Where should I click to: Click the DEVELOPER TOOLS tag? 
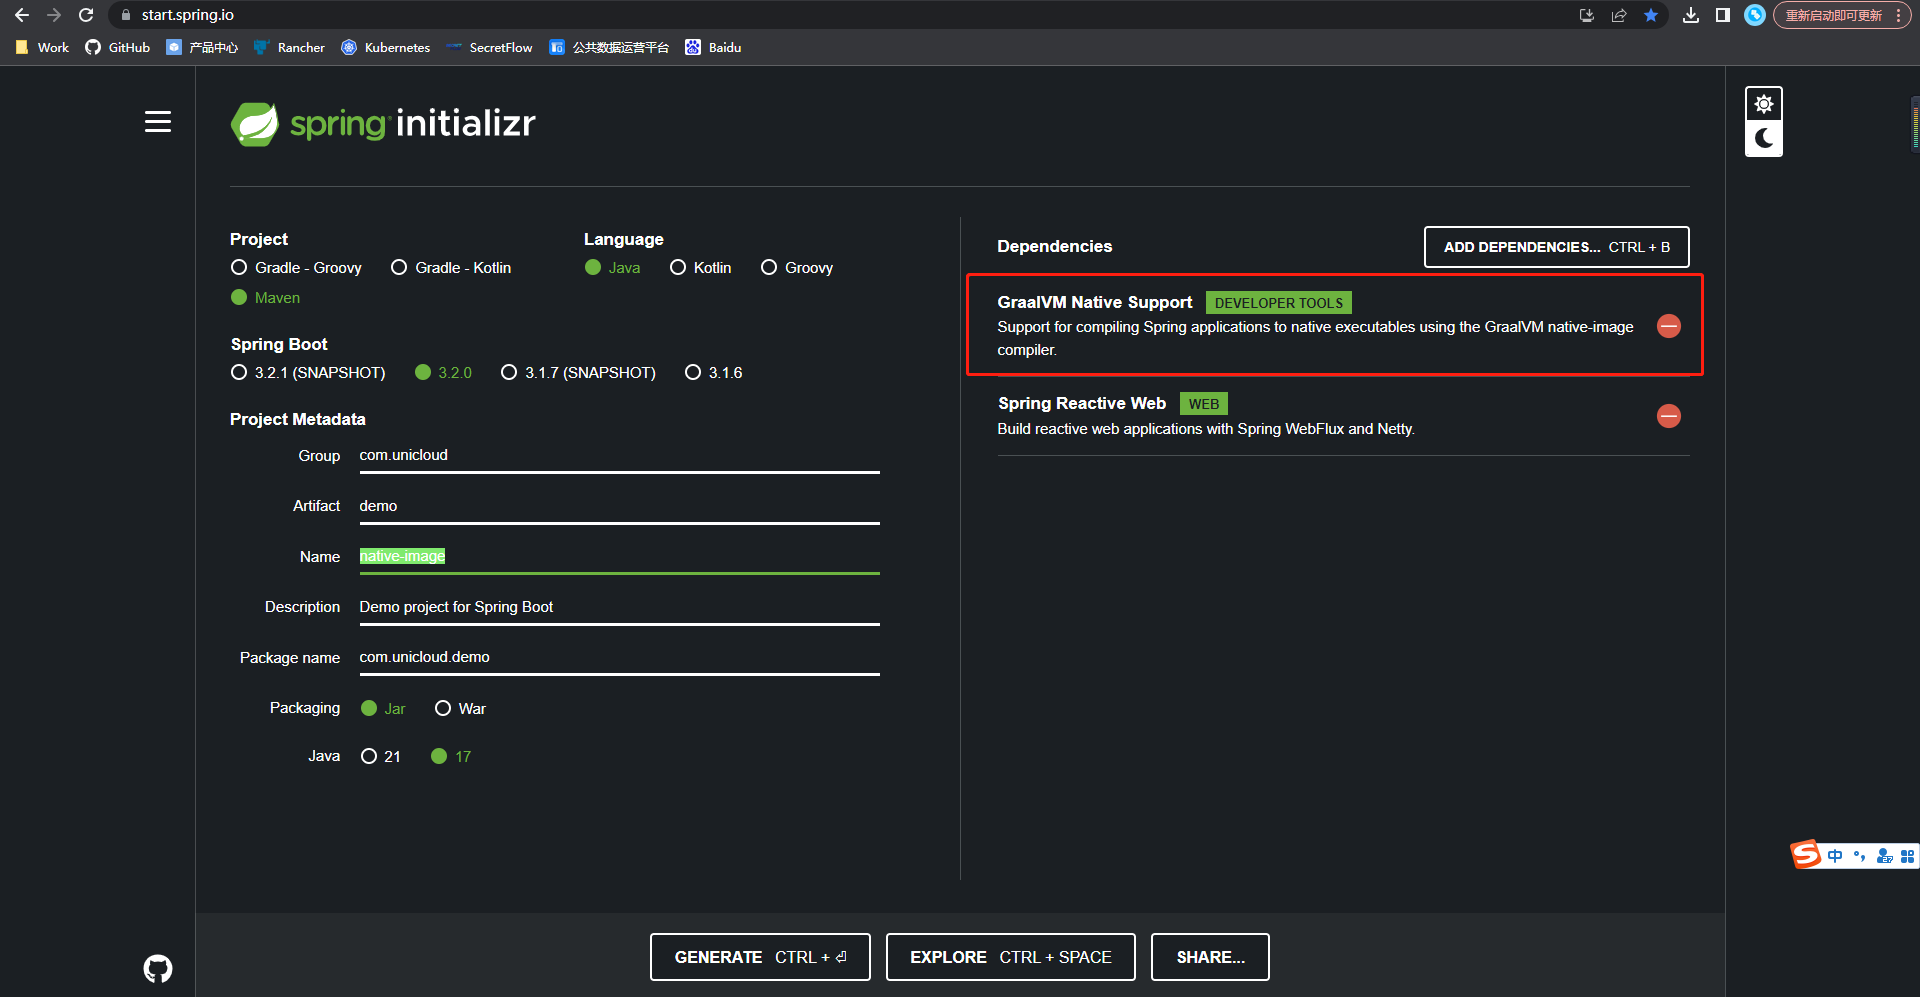pos(1279,303)
